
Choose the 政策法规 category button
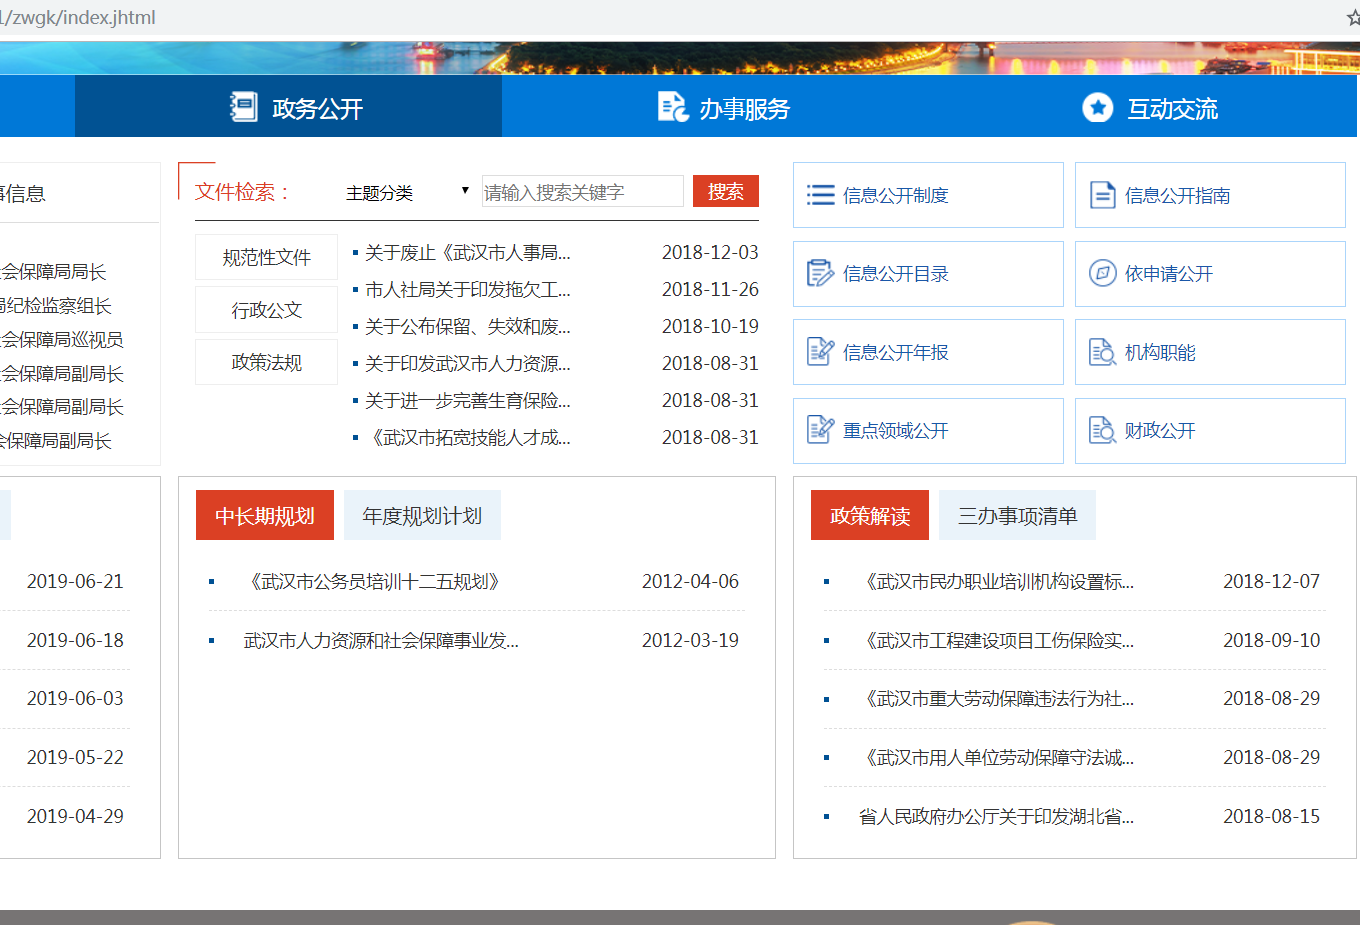click(266, 362)
